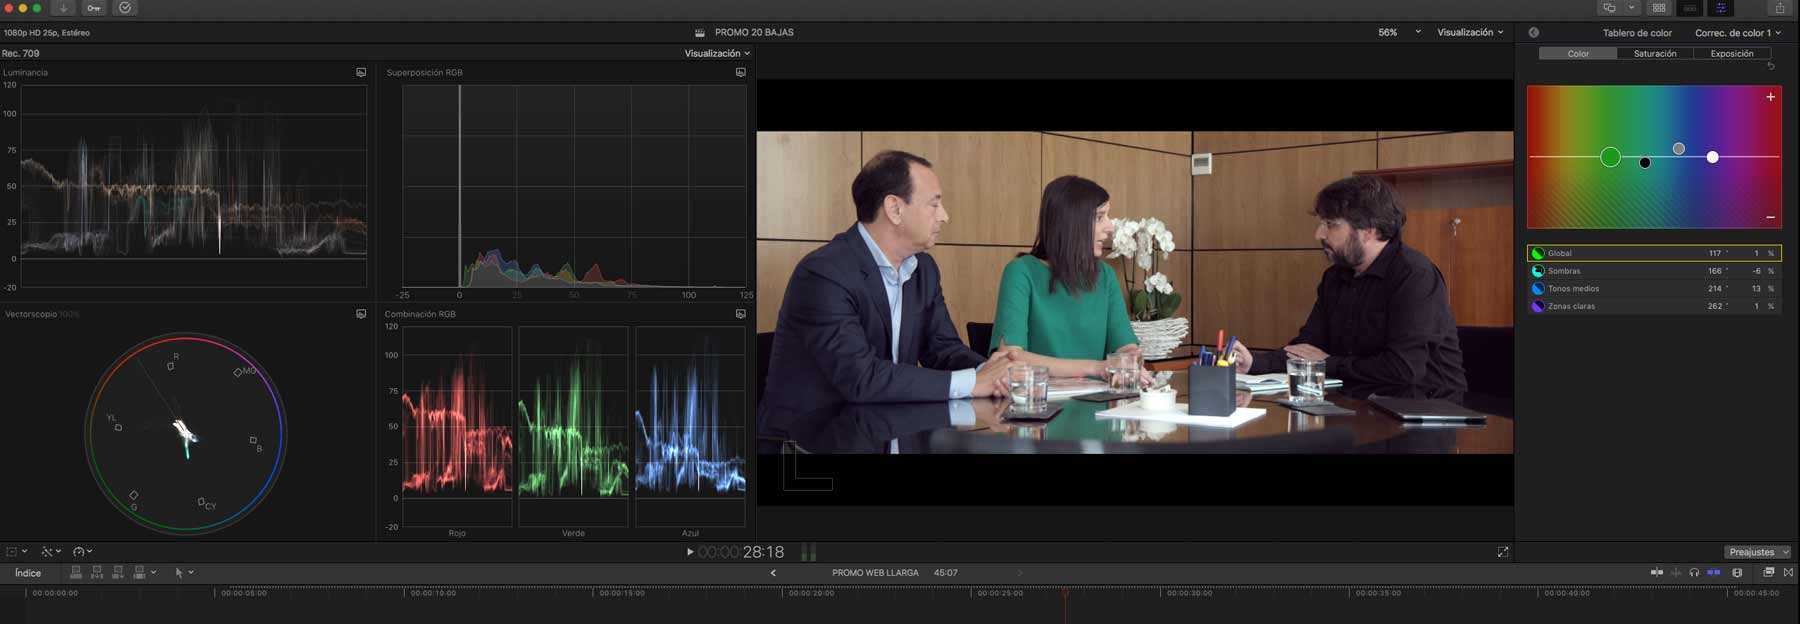Toggle timeline snapping icon
Image resolution: width=1800 pixels, height=624 pixels.
point(1713,572)
